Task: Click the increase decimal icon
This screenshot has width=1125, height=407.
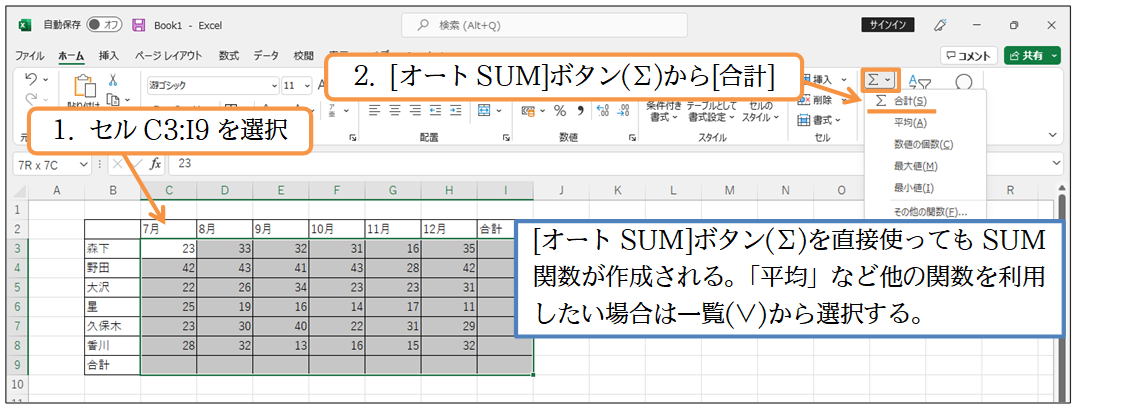Action: (603, 111)
